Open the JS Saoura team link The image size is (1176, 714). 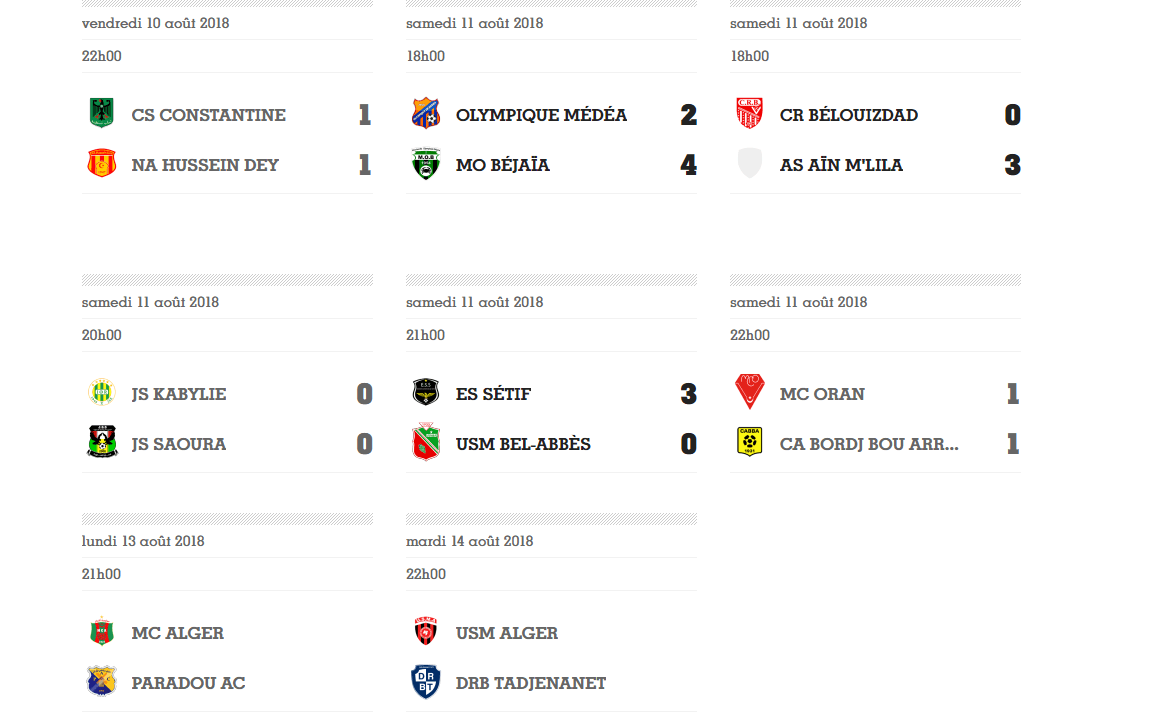pyautogui.click(x=178, y=444)
